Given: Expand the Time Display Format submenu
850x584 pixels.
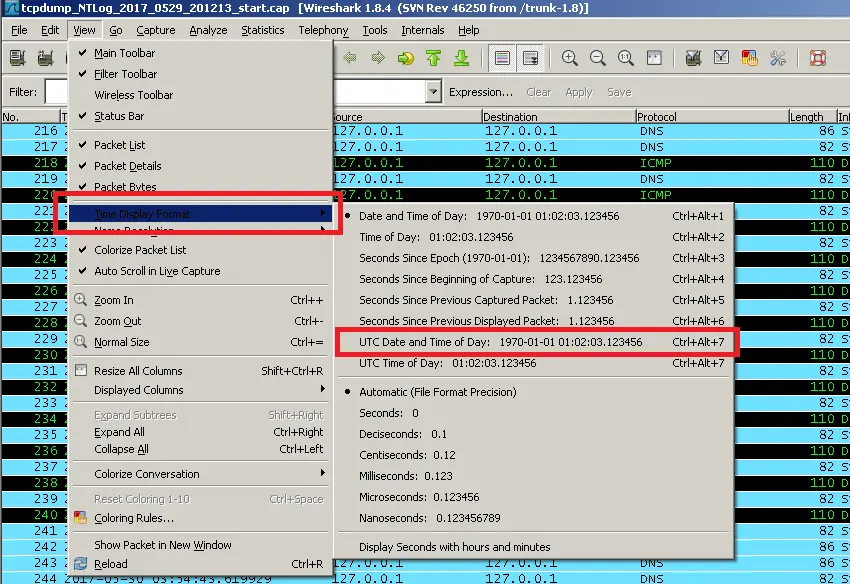Looking at the screenshot, I should tap(200, 214).
